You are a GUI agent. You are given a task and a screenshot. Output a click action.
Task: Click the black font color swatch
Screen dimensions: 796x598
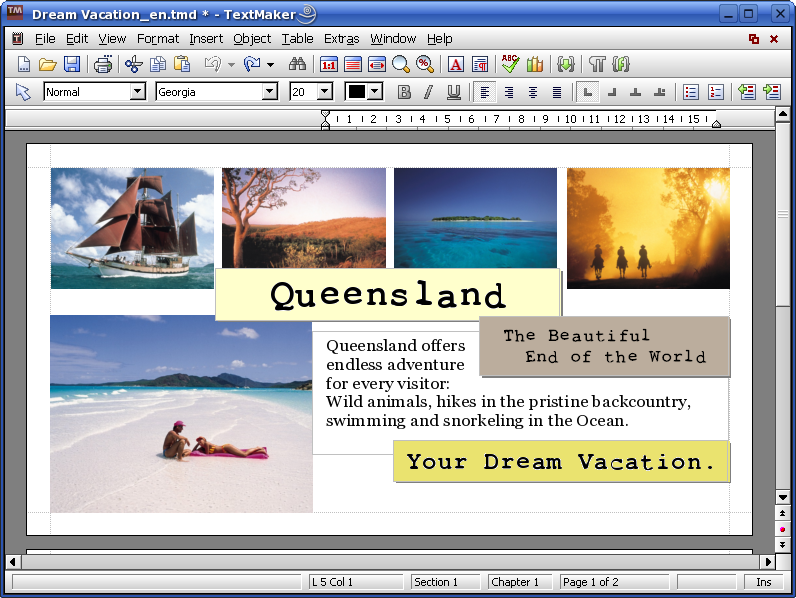click(x=356, y=92)
